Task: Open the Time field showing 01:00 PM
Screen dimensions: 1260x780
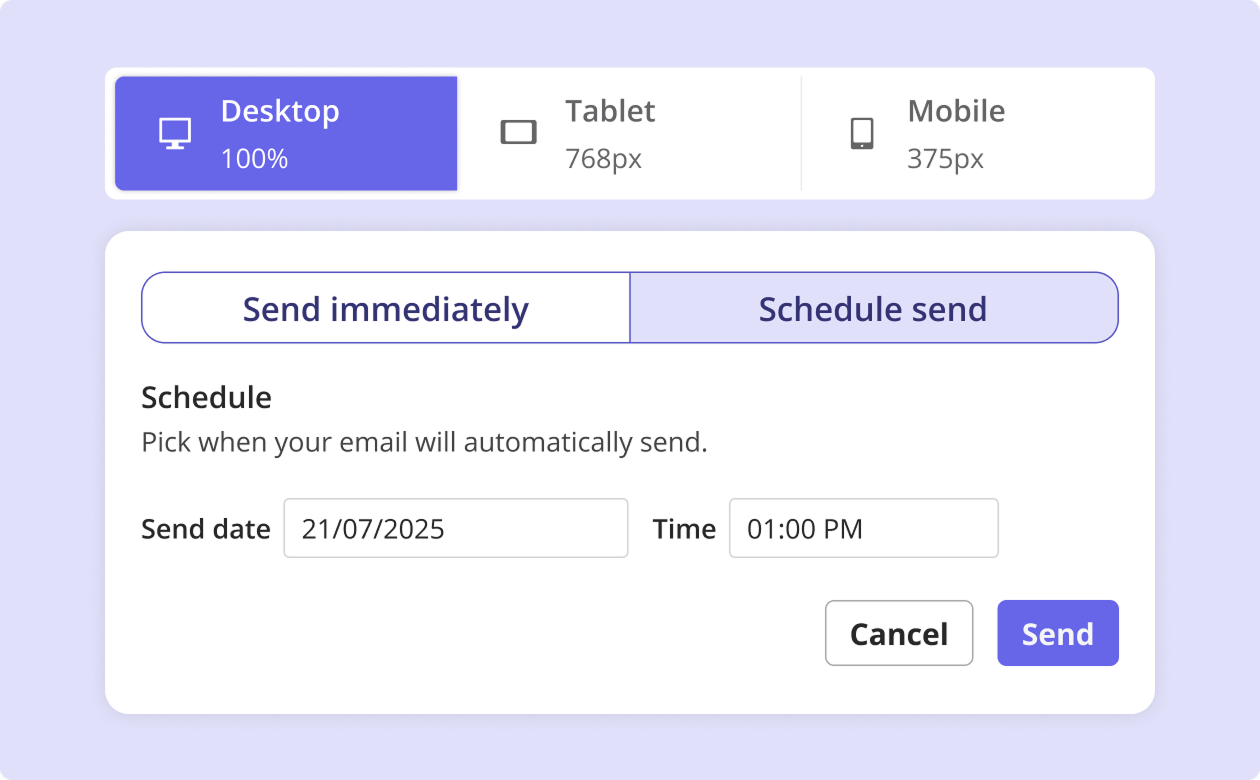Action: pyautogui.click(x=863, y=528)
